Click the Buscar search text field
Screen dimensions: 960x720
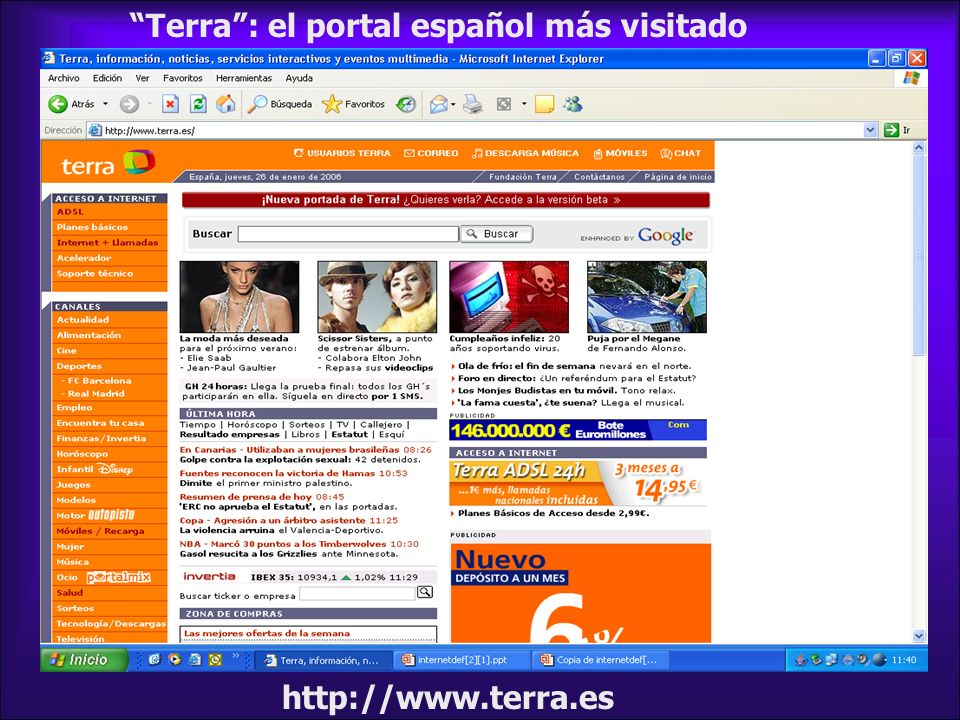click(348, 234)
